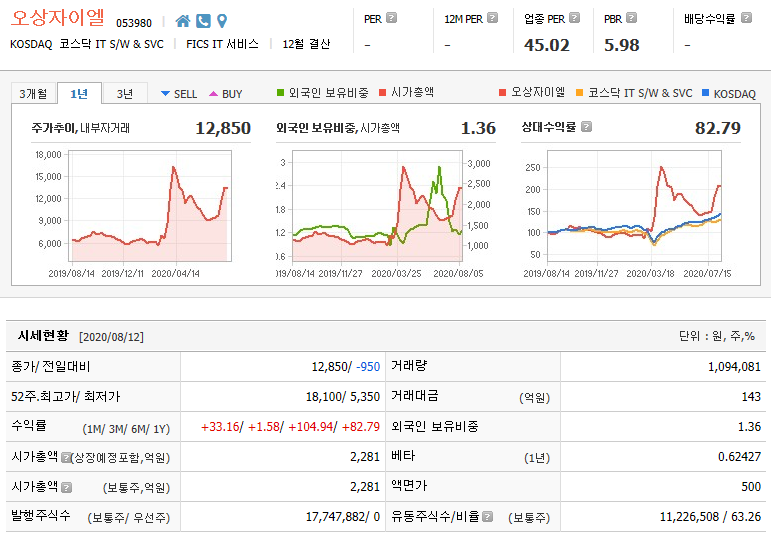Click the 외국인 보유비중 chart
This screenshot has width=771, height=542.
[377, 206]
